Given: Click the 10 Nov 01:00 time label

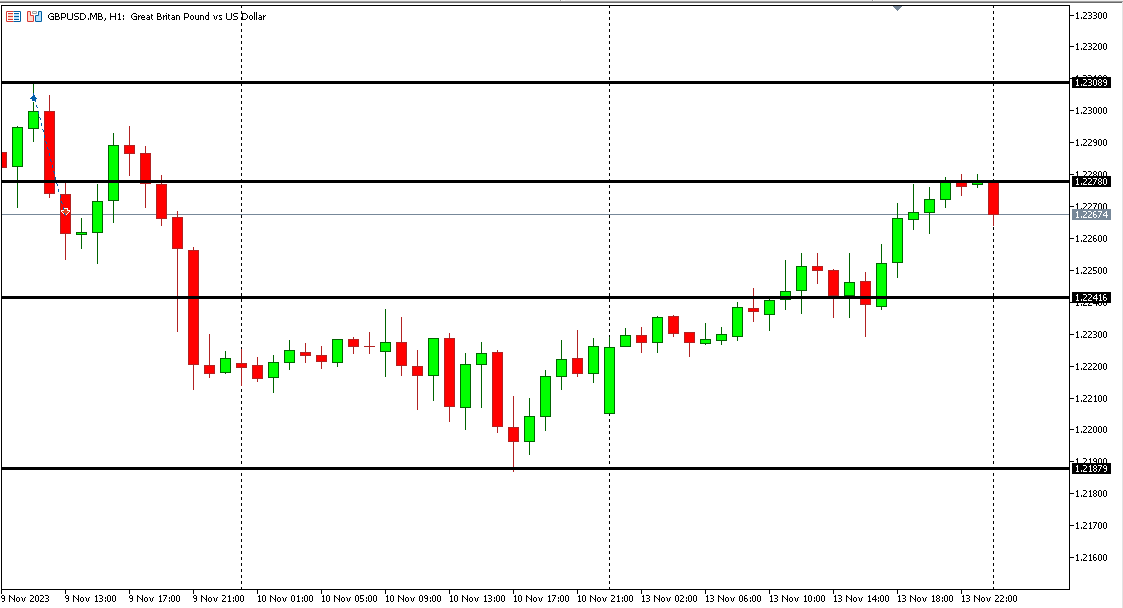Looking at the screenshot, I should [285, 599].
